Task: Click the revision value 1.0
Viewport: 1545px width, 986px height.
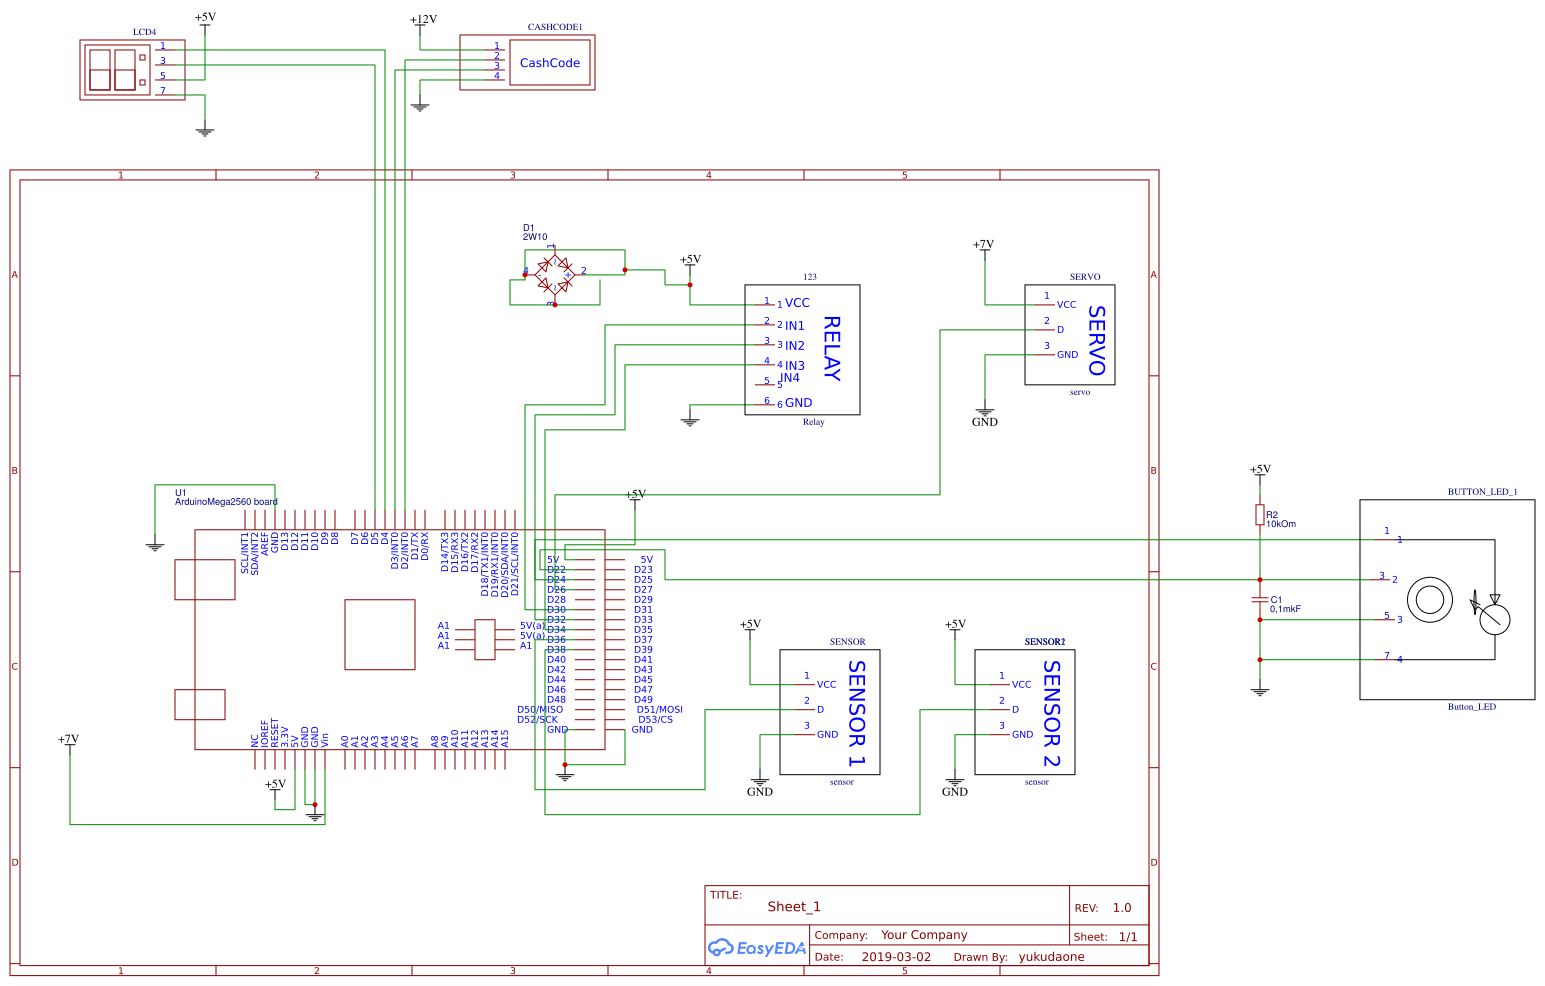Action: click(1122, 908)
